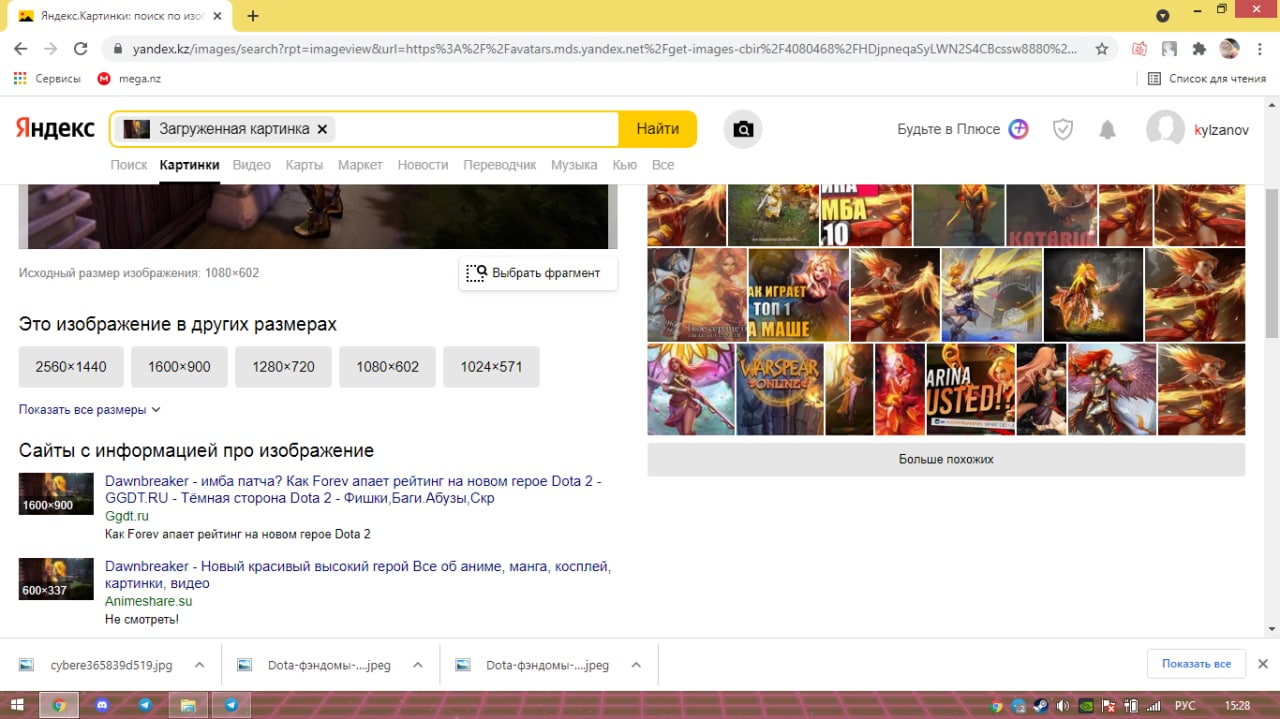Expand options for cybere365839d519.jpg download
This screenshot has width=1280, height=719.
[199, 664]
